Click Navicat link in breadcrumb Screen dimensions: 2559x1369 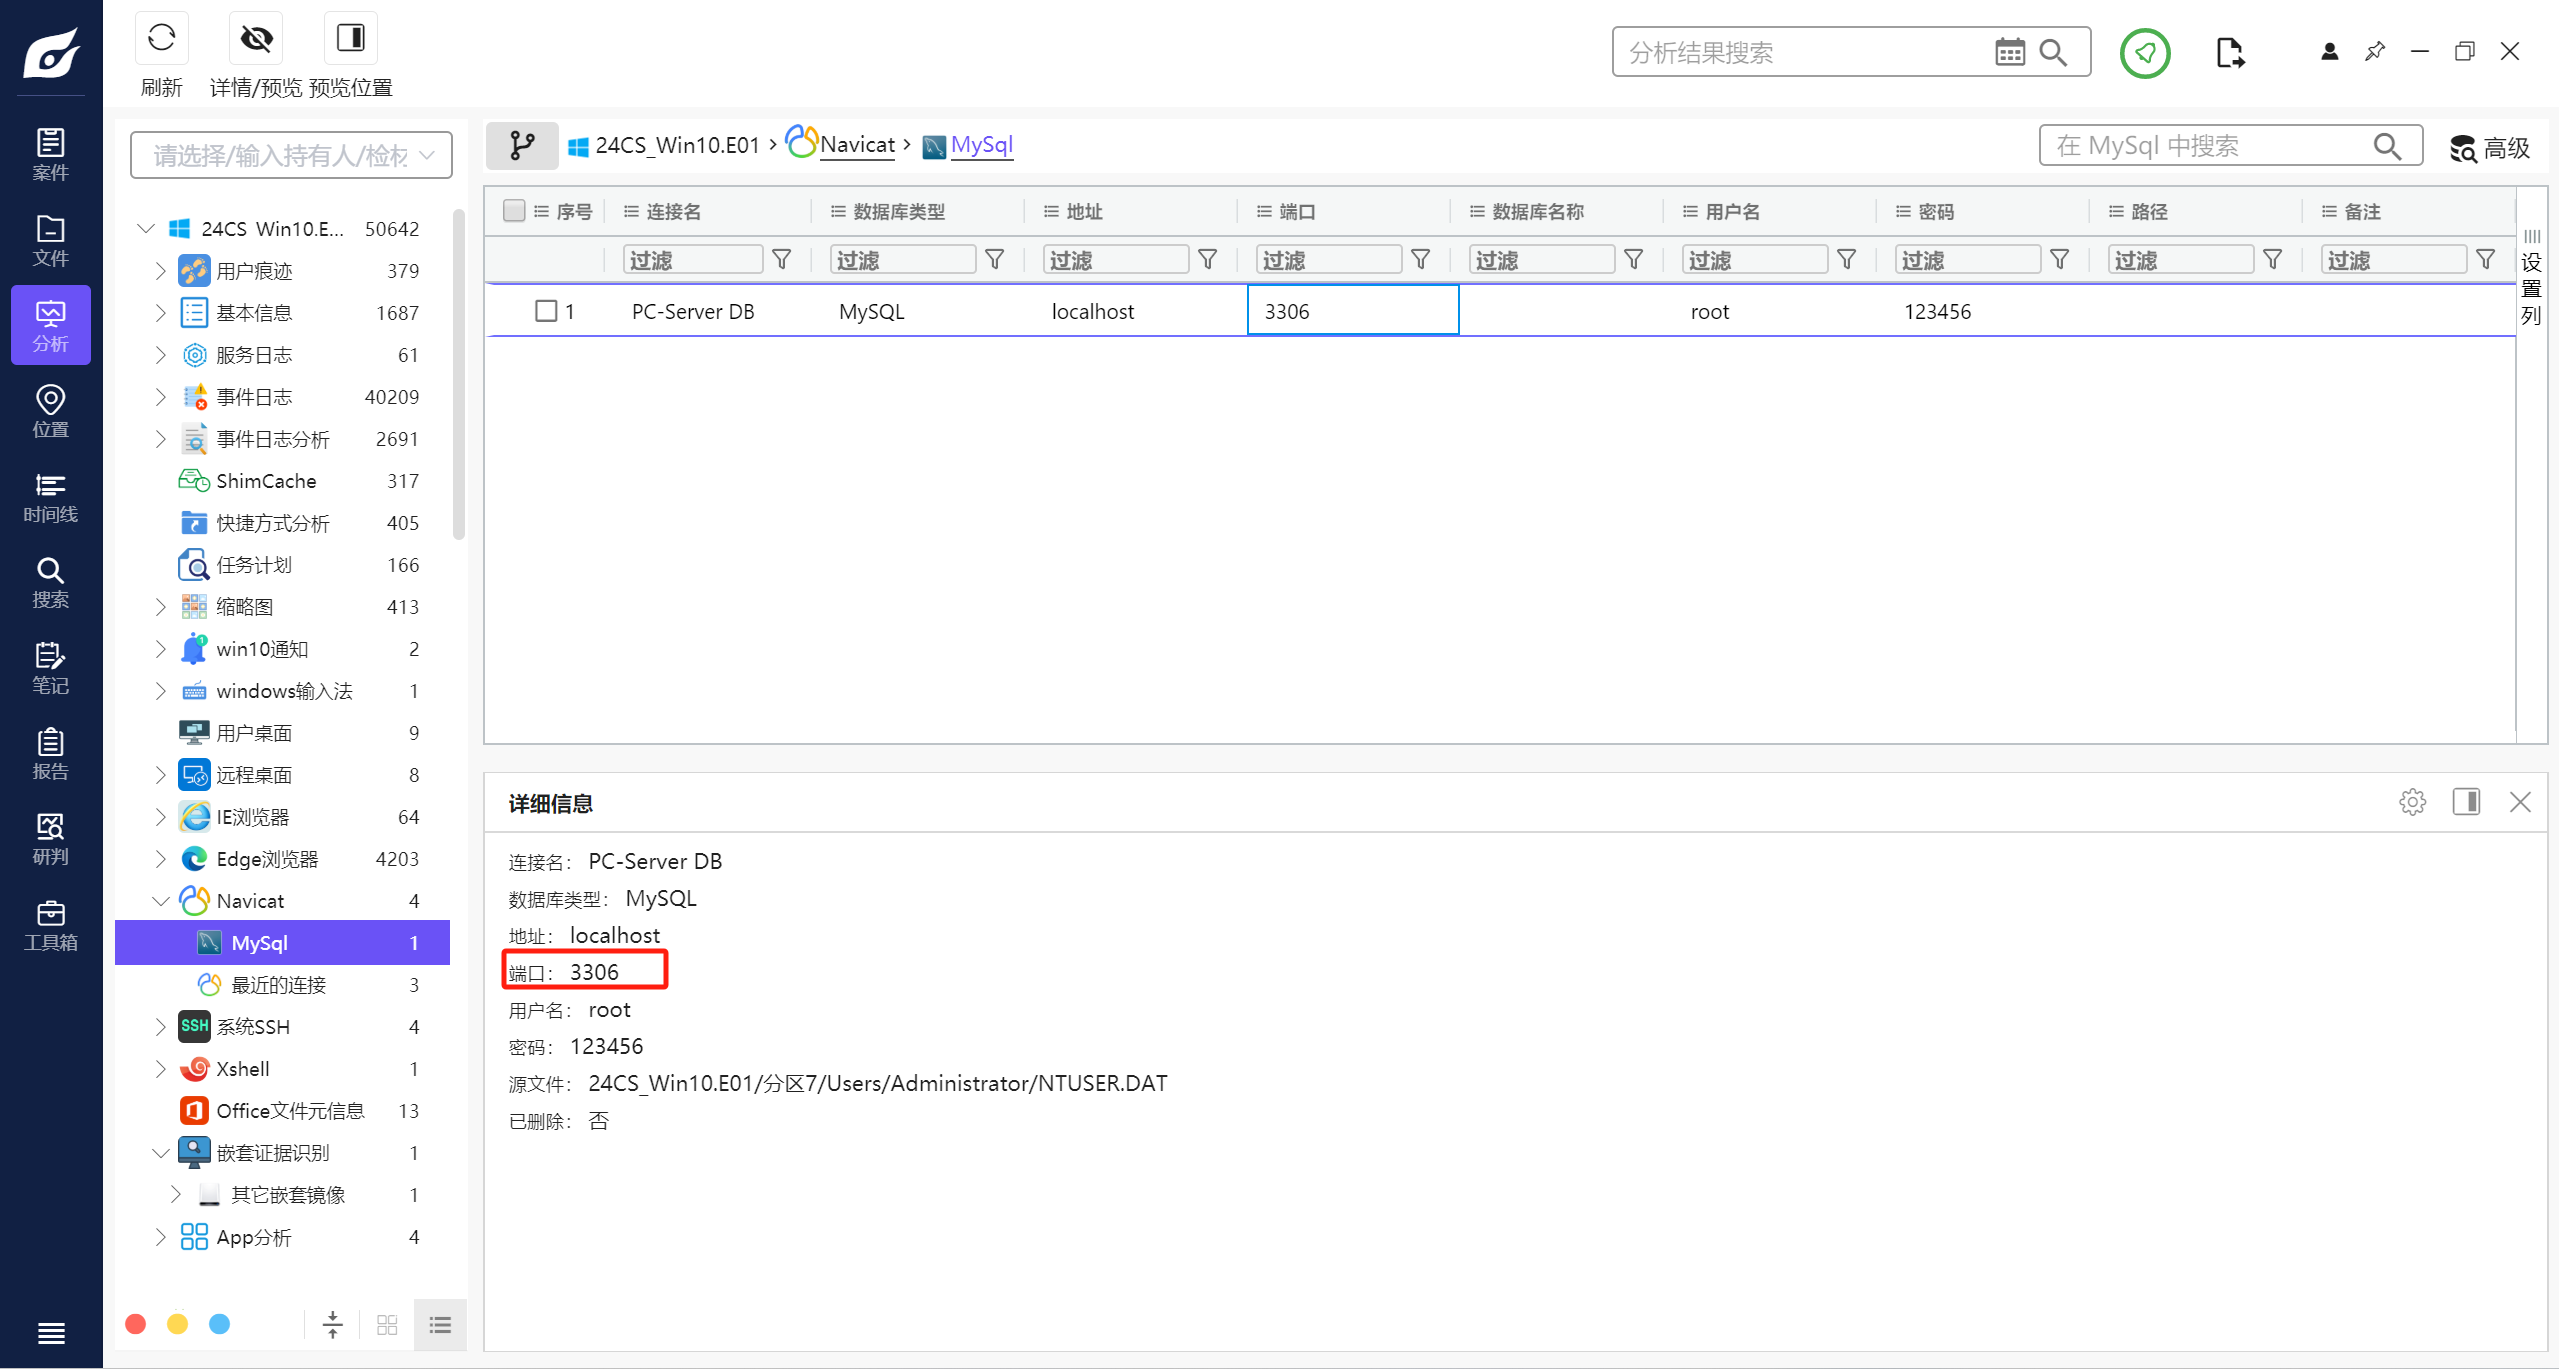[857, 145]
